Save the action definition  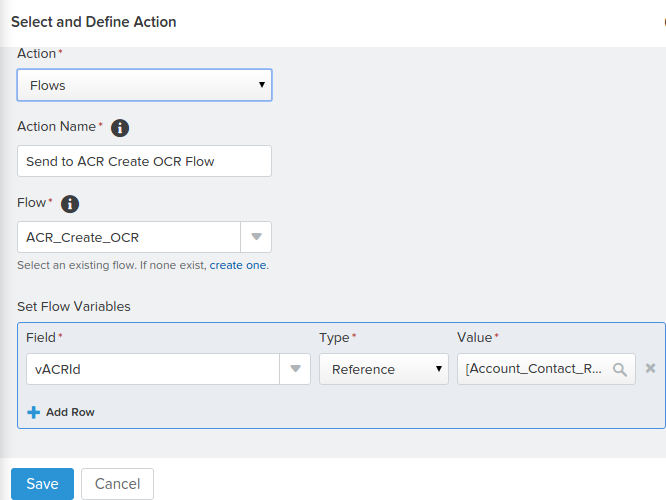[x=42, y=484]
